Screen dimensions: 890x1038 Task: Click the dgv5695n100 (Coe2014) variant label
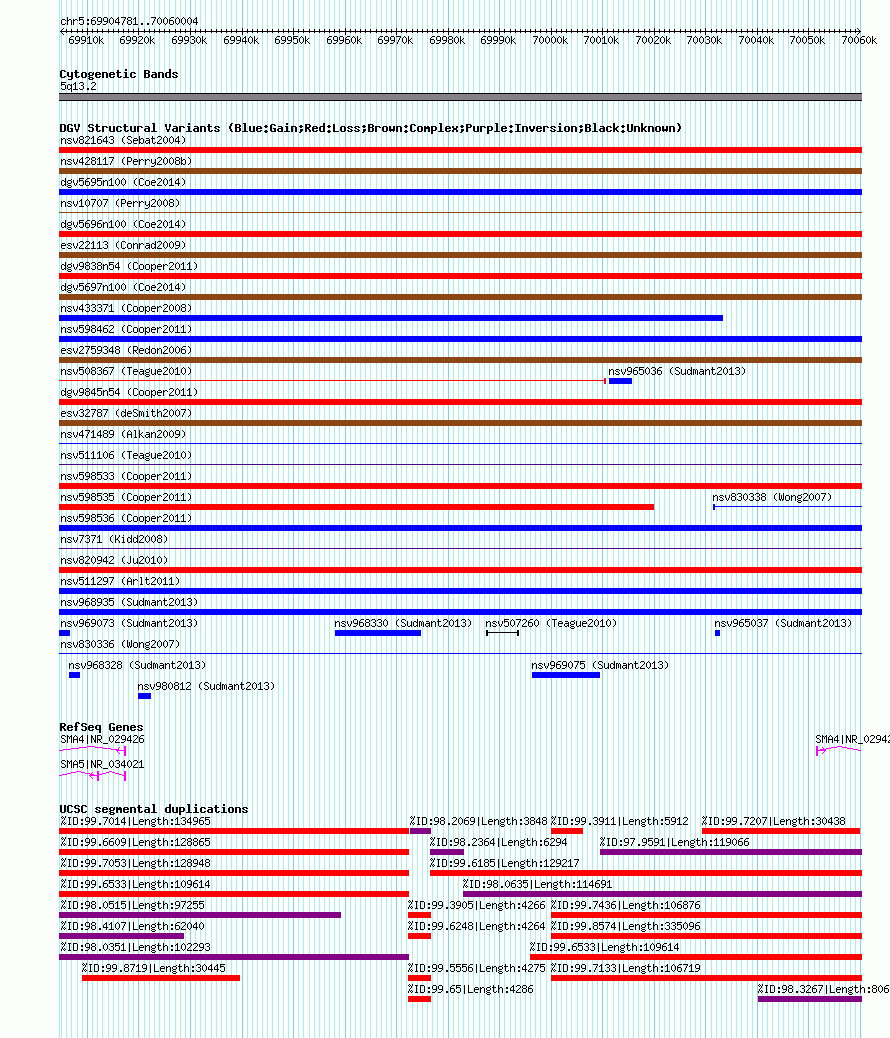pyautogui.click(x=123, y=182)
